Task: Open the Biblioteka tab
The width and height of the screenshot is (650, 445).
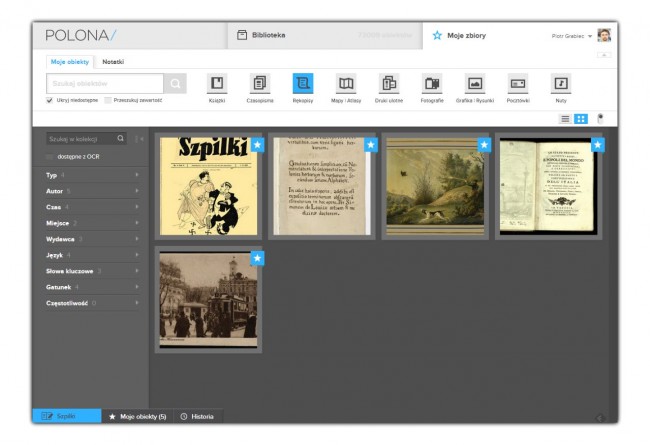Action: [325, 35]
